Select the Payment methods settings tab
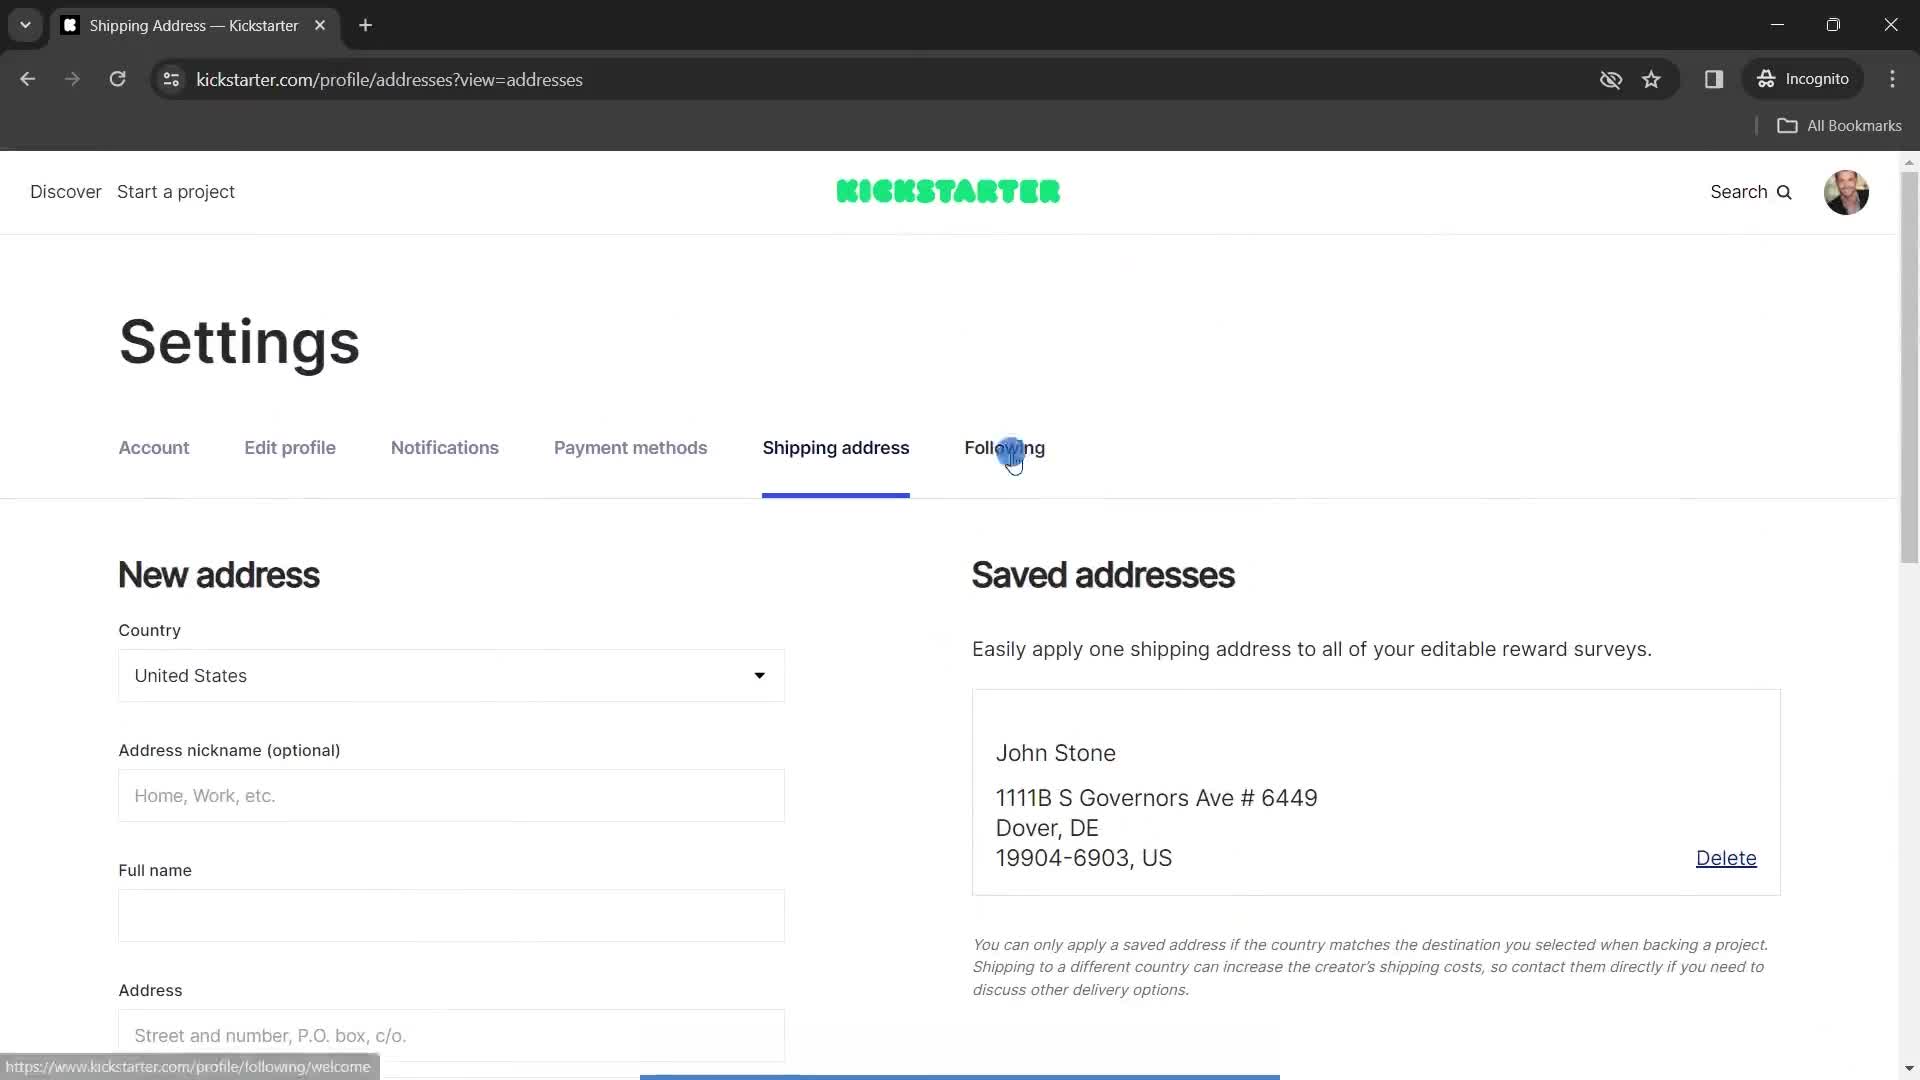This screenshot has height=1080, width=1920. (x=632, y=448)
